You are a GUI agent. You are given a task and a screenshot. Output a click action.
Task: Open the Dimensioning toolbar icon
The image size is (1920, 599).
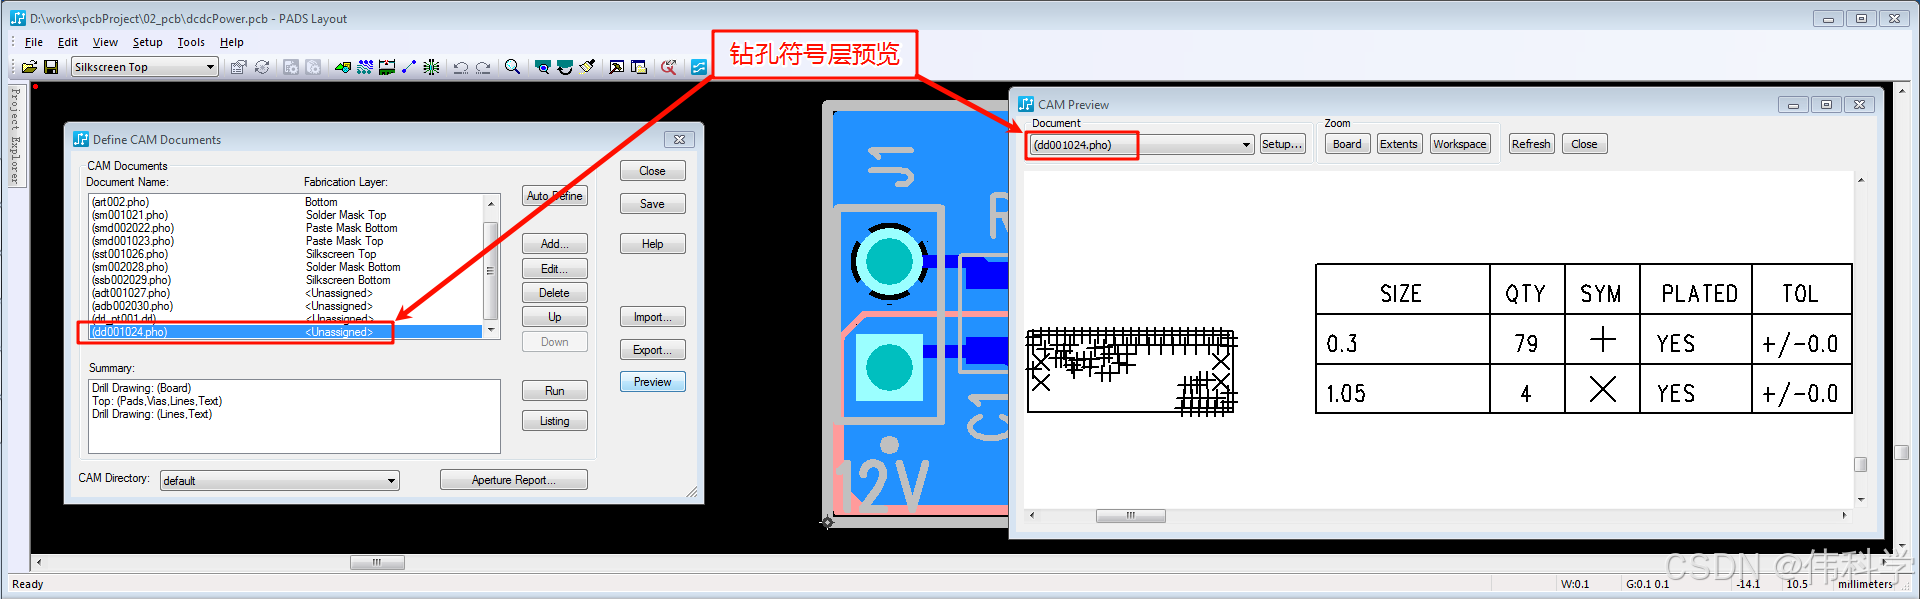pyautogui.click(x=387, y=67)
